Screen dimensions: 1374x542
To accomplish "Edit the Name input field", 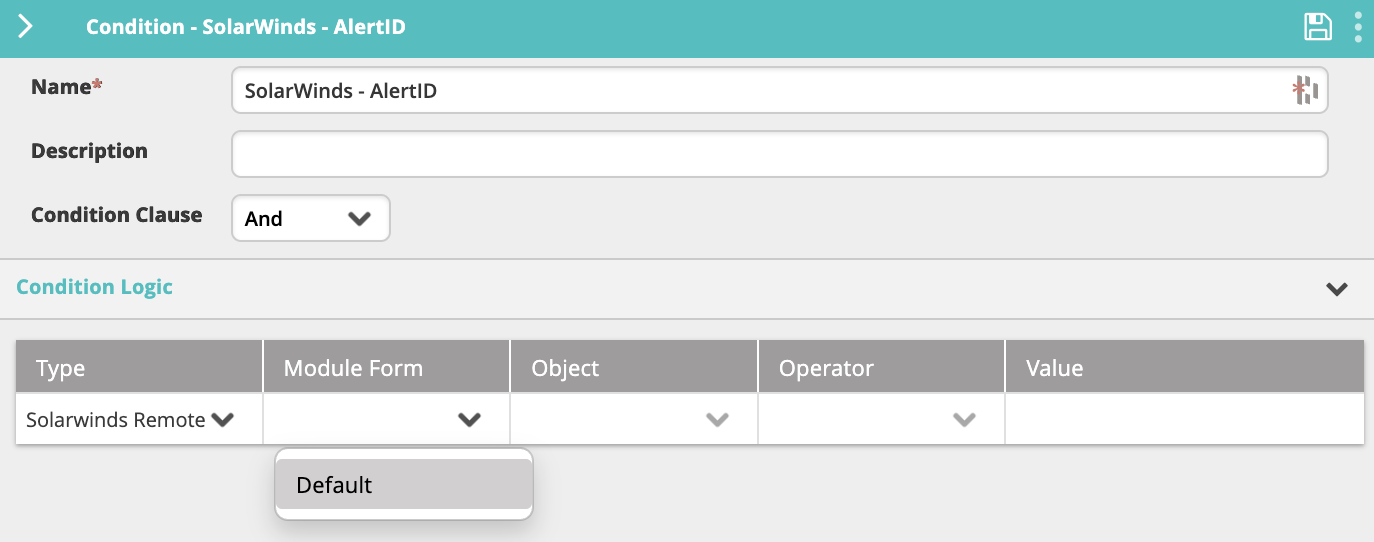I will coord(779,91).
